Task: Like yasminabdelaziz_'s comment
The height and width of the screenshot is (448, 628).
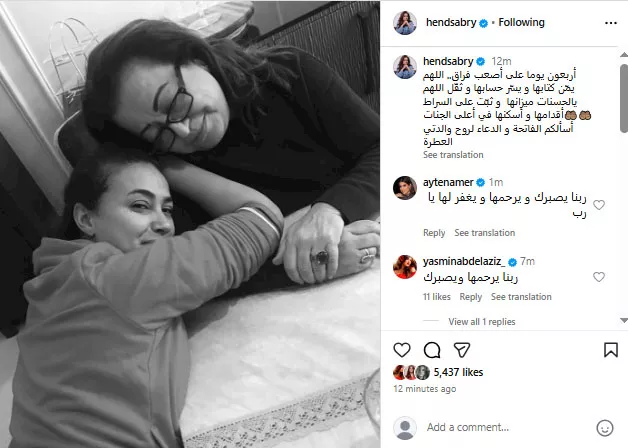Action: (599, 277)
